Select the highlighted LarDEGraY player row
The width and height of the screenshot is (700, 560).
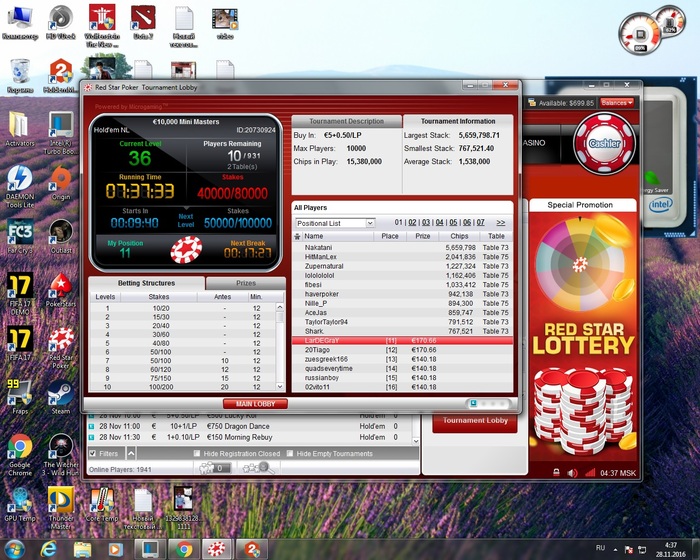tap(402, 341)
